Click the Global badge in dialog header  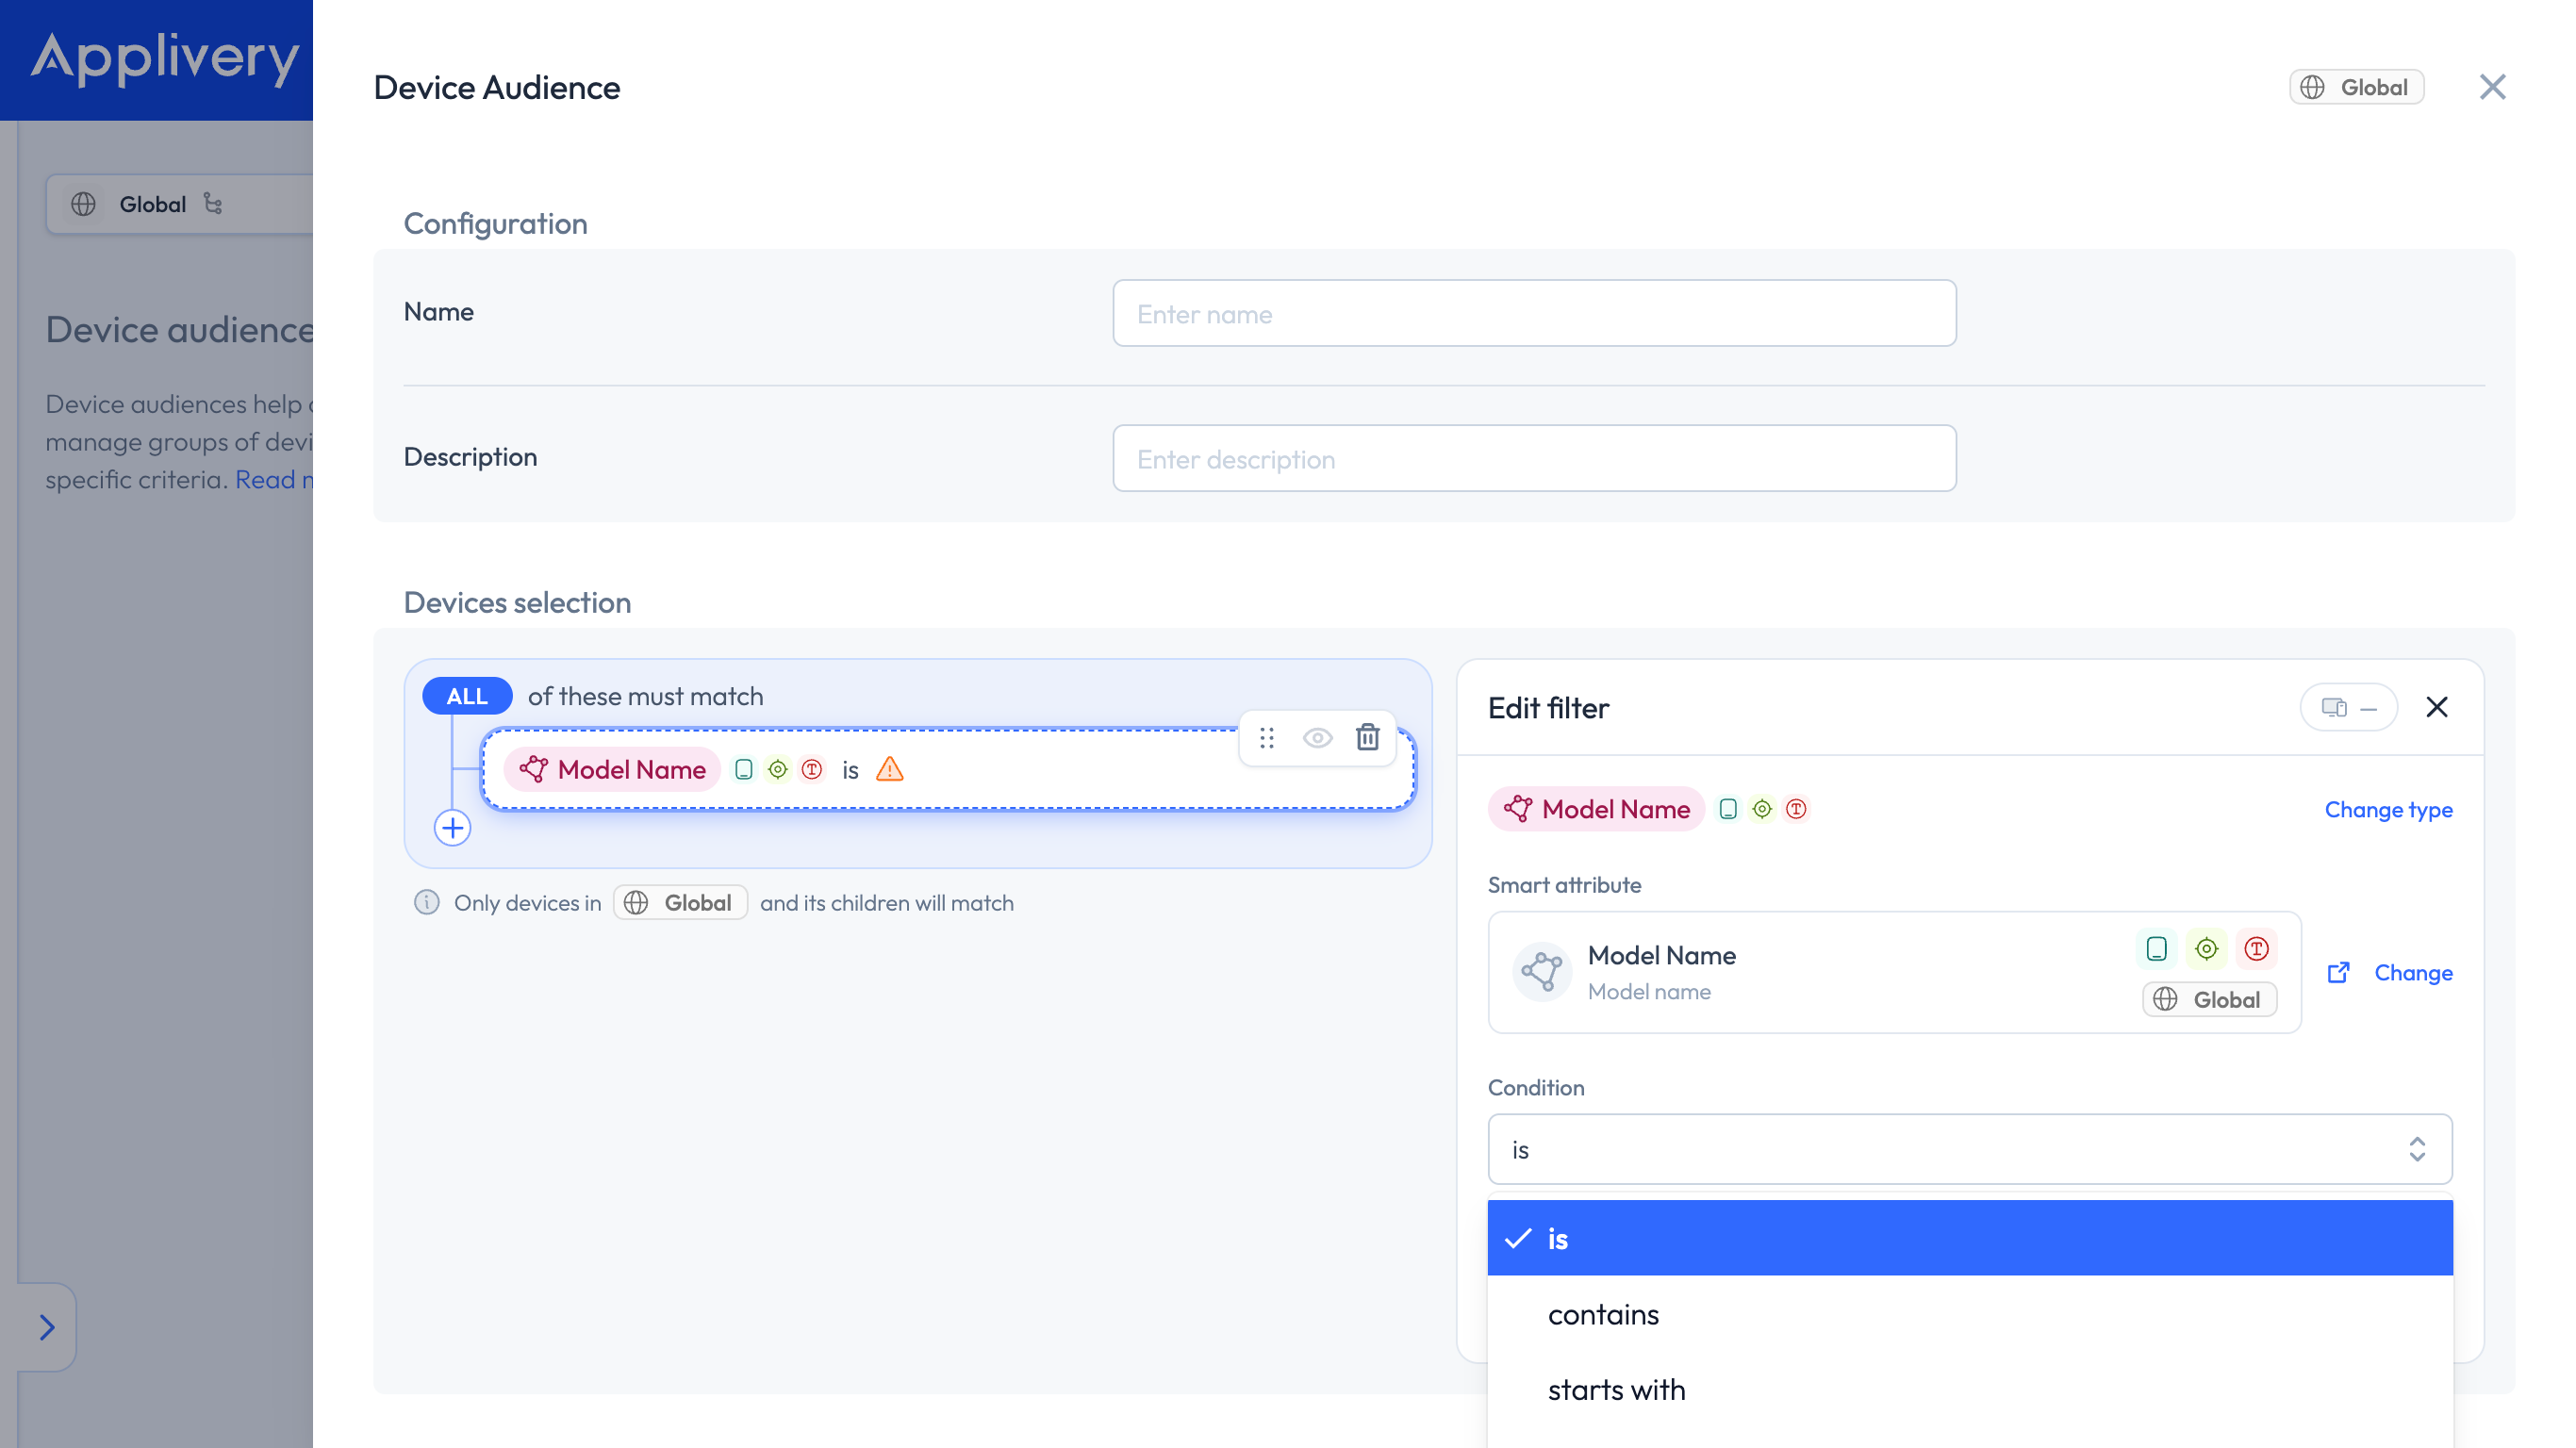pyautogui.click(x=2356, y=87)
